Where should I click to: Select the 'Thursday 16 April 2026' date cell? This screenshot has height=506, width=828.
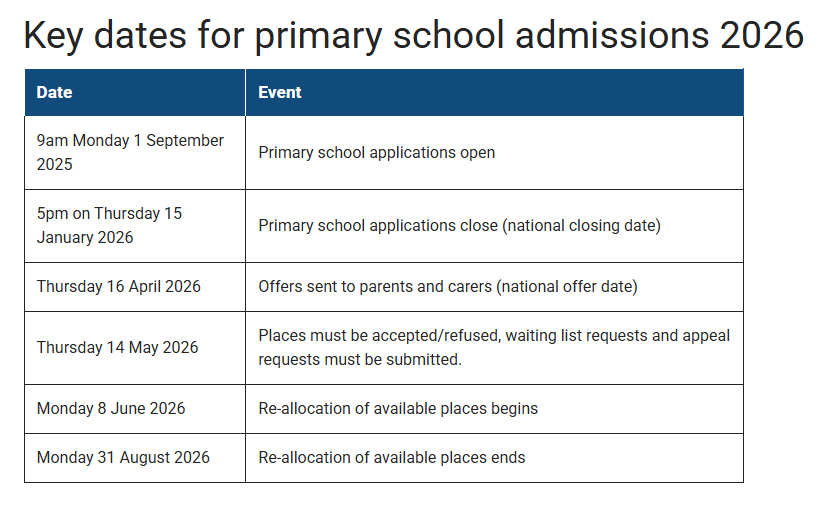point(119,287)
